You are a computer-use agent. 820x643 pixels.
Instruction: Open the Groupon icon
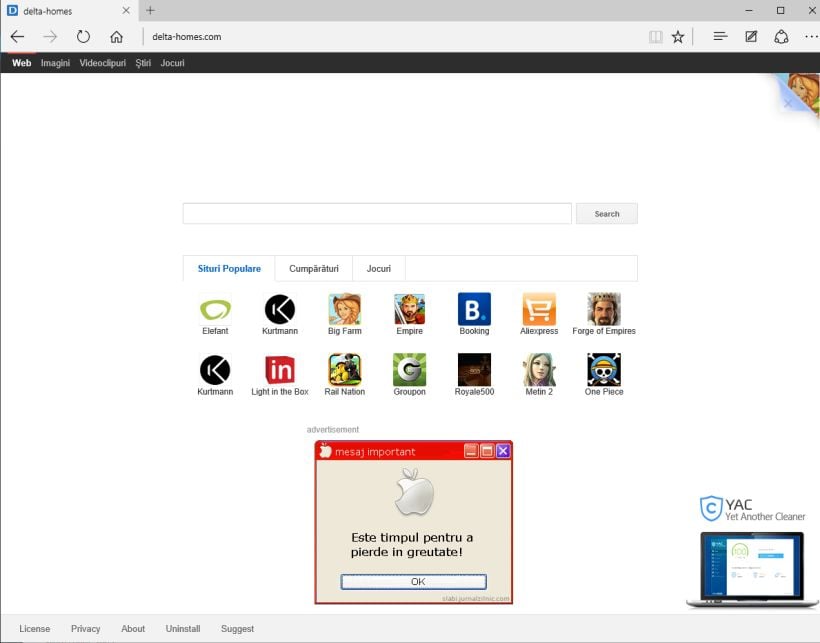click(x=409, y=370)
